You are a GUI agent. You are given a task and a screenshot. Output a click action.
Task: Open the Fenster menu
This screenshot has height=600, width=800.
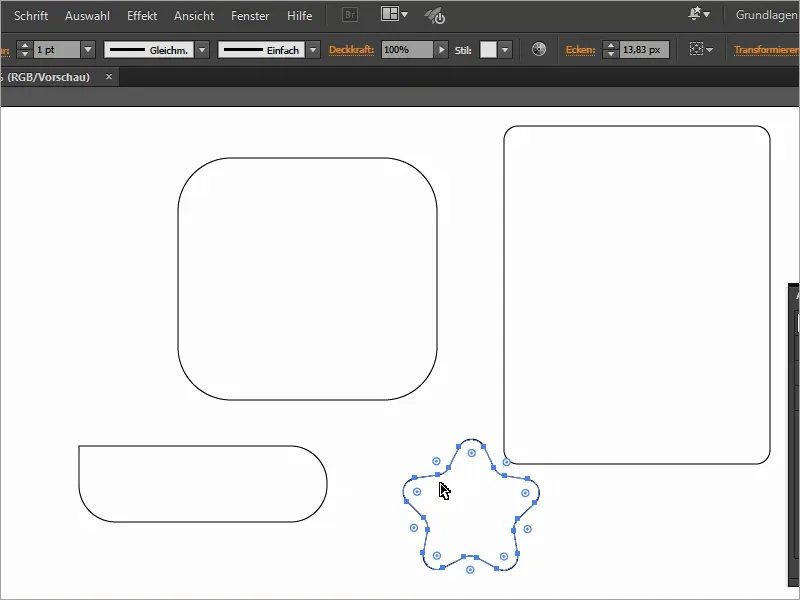coord(249,15)
